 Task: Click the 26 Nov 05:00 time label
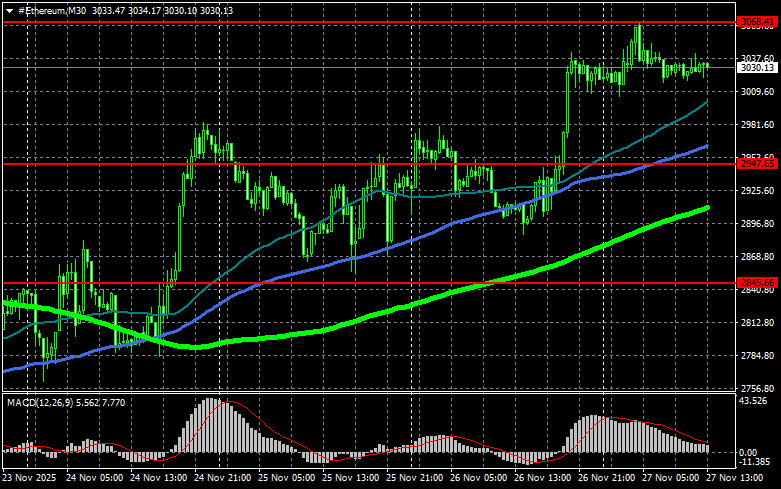(x=479, y=478)
